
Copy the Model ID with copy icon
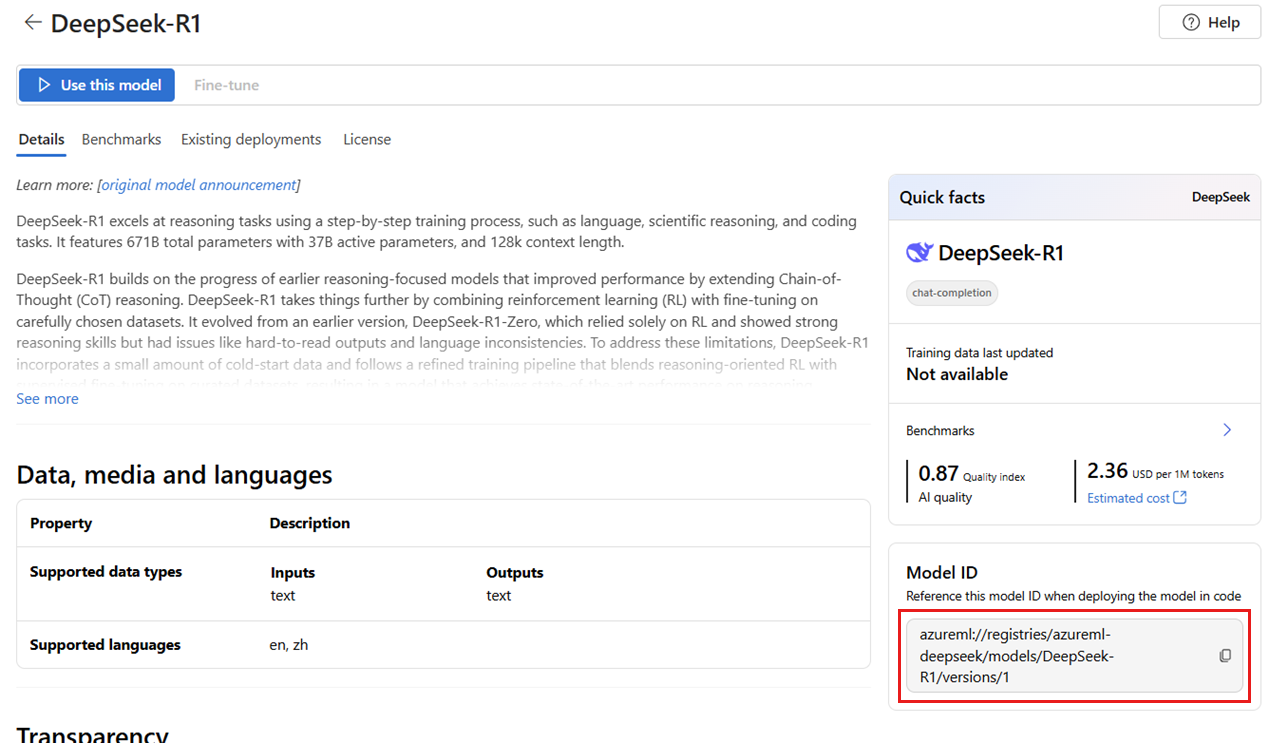tap(1225, 656)
